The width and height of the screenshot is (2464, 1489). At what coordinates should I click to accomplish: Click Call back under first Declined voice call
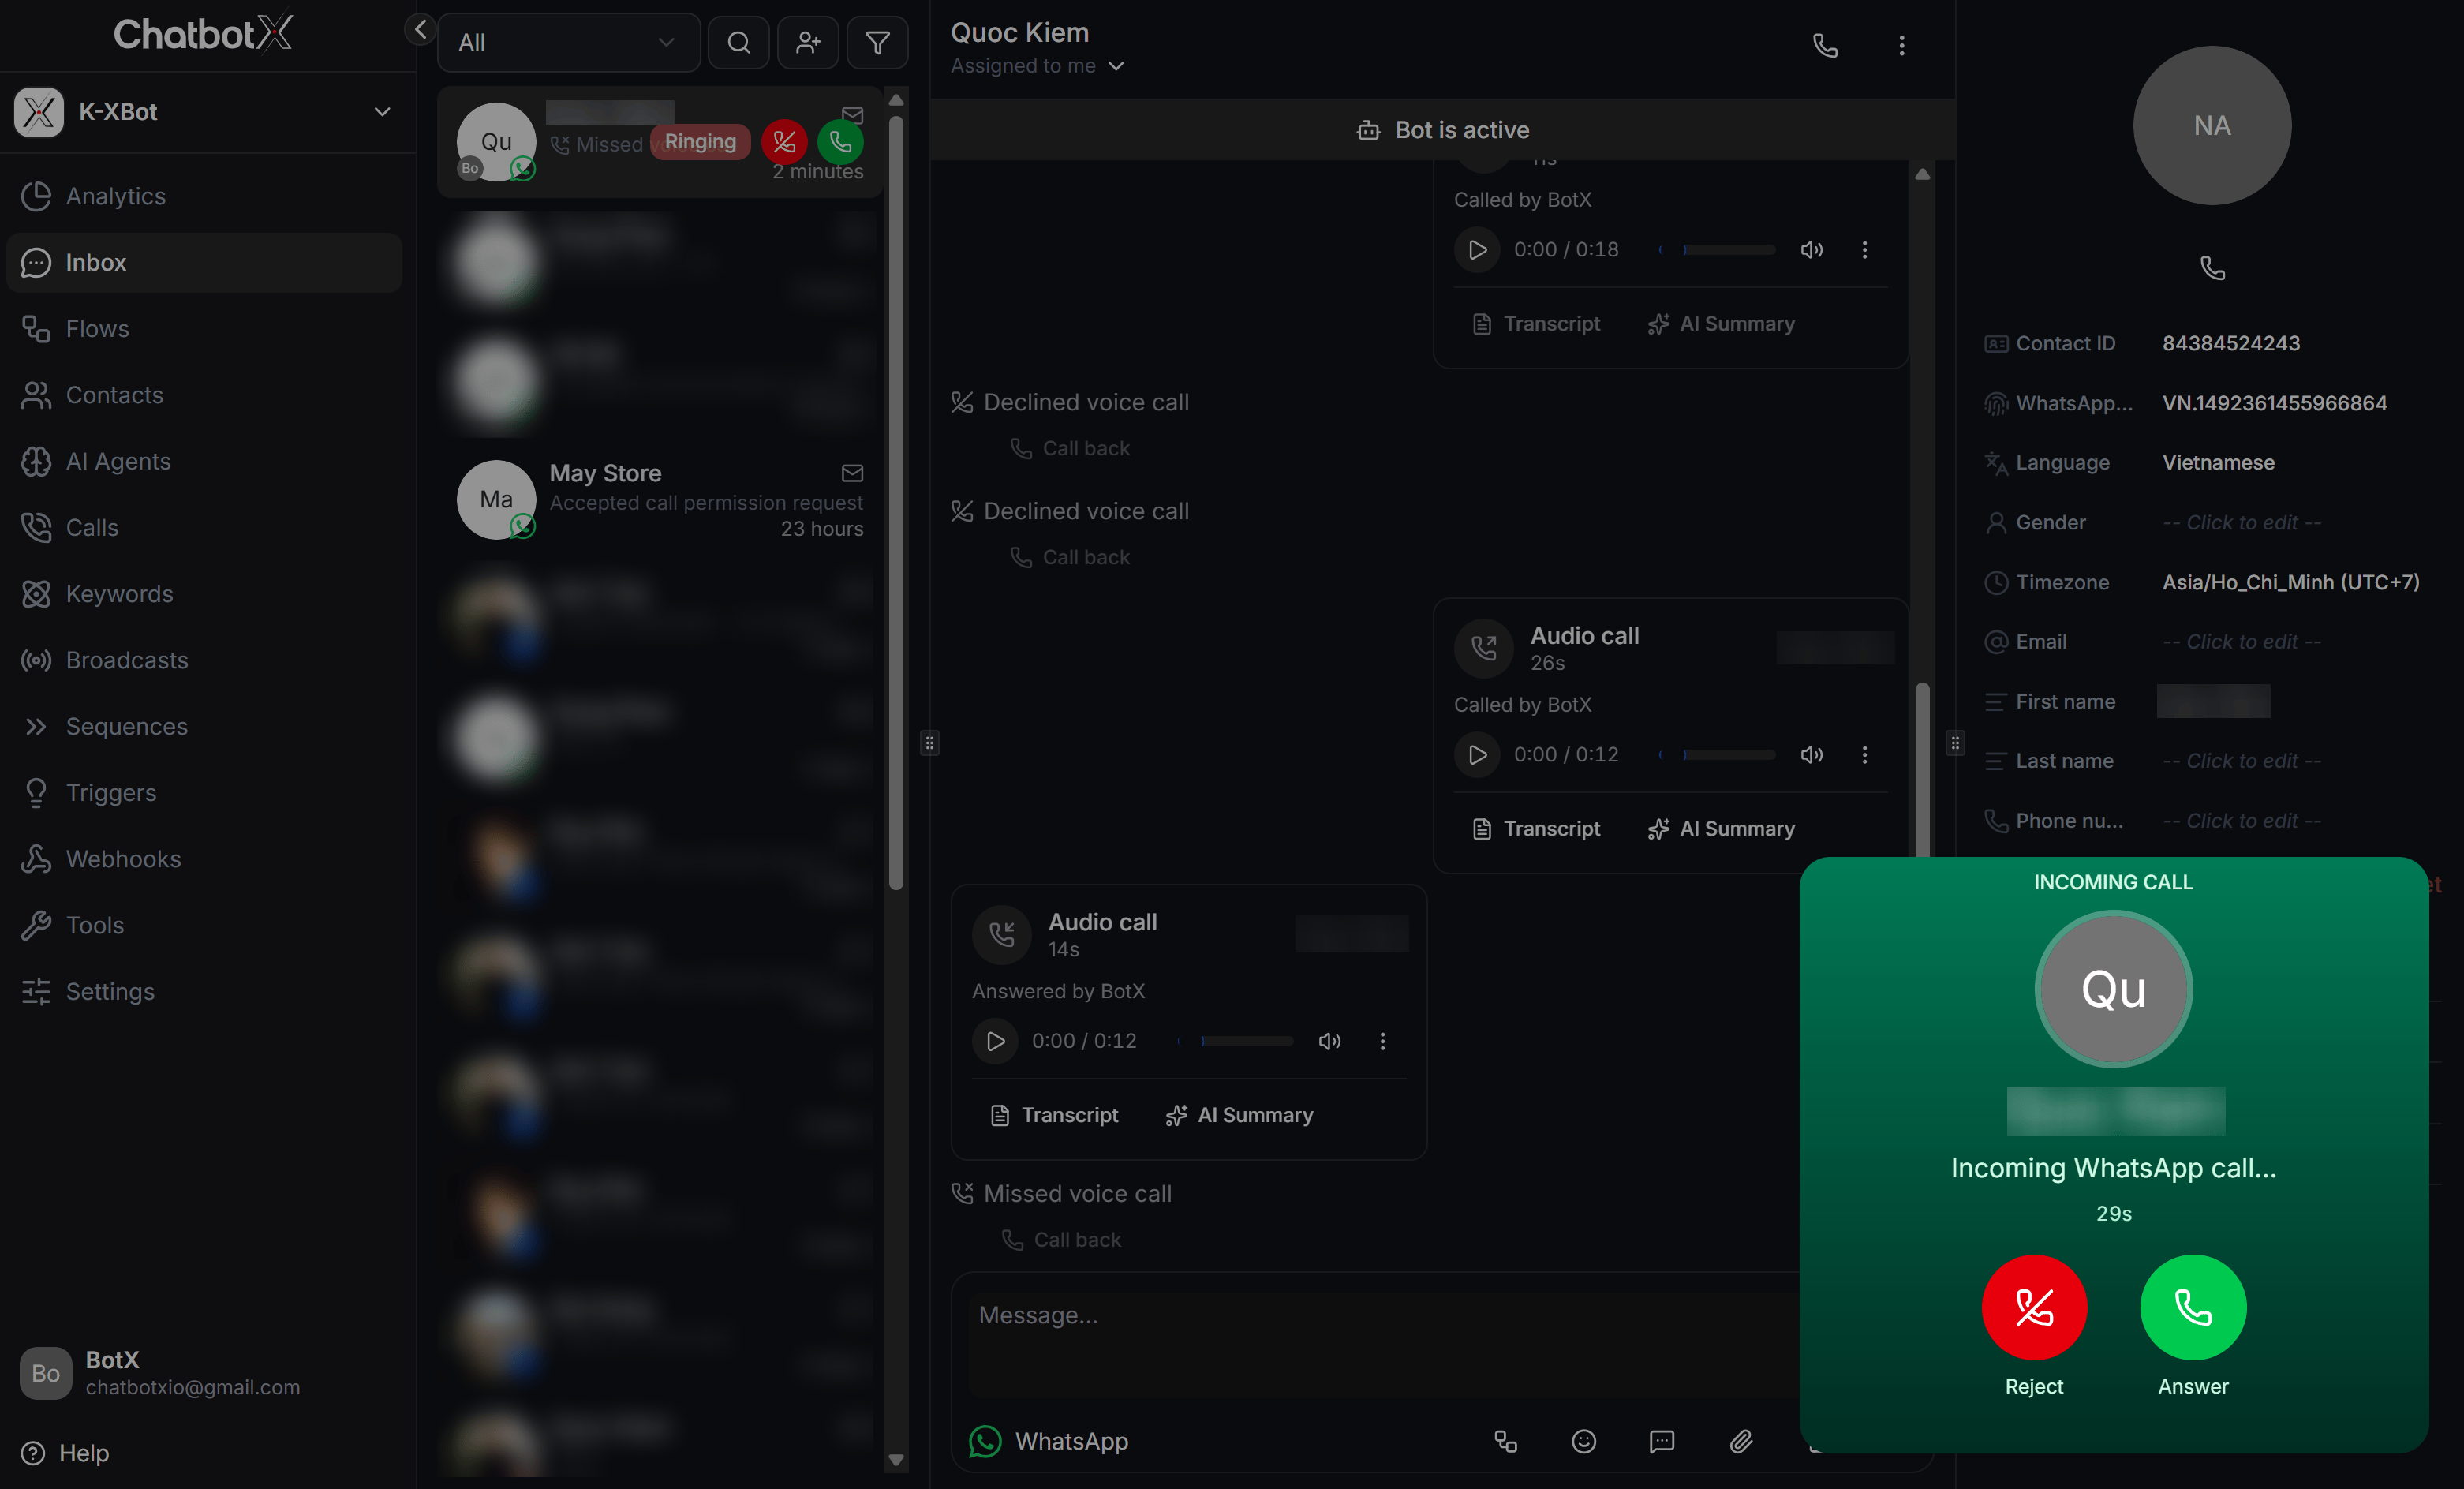point(1070,448)
